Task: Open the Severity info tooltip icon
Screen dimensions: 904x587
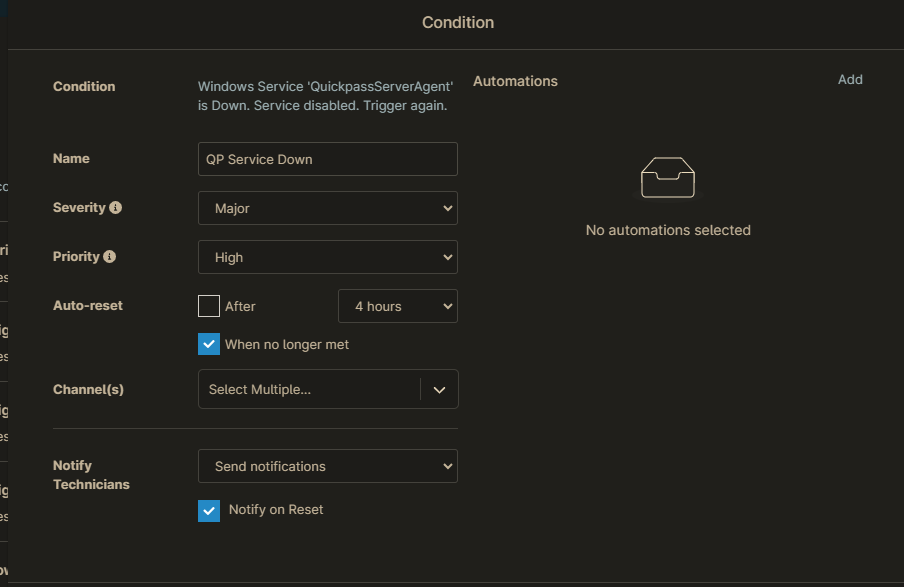Action: pyautogui.click(x=113, y=207)
